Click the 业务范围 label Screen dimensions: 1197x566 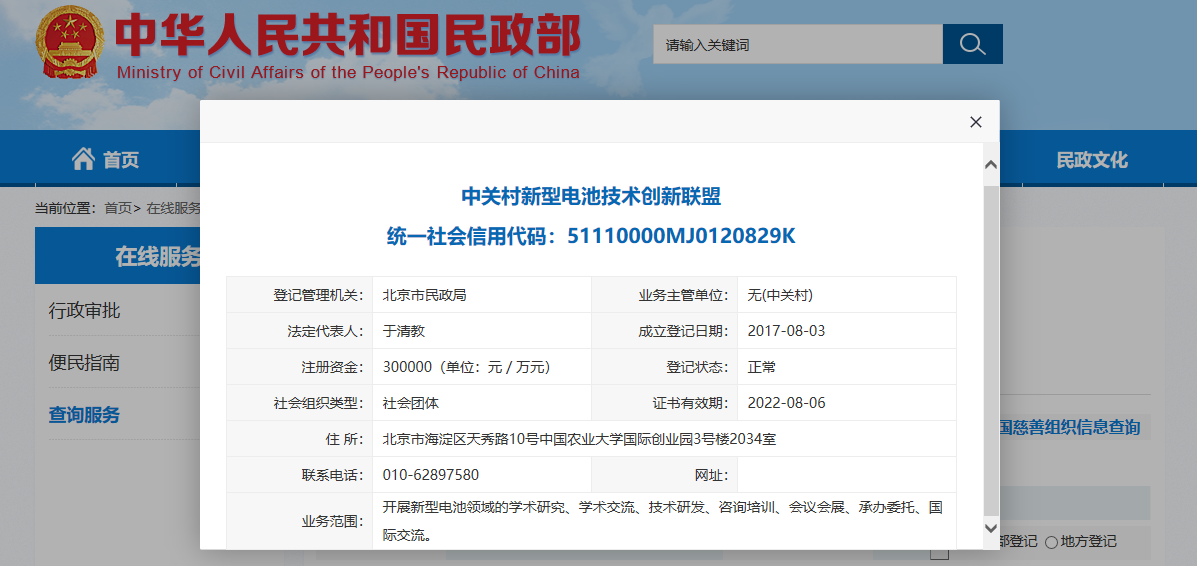pos(332,522)
